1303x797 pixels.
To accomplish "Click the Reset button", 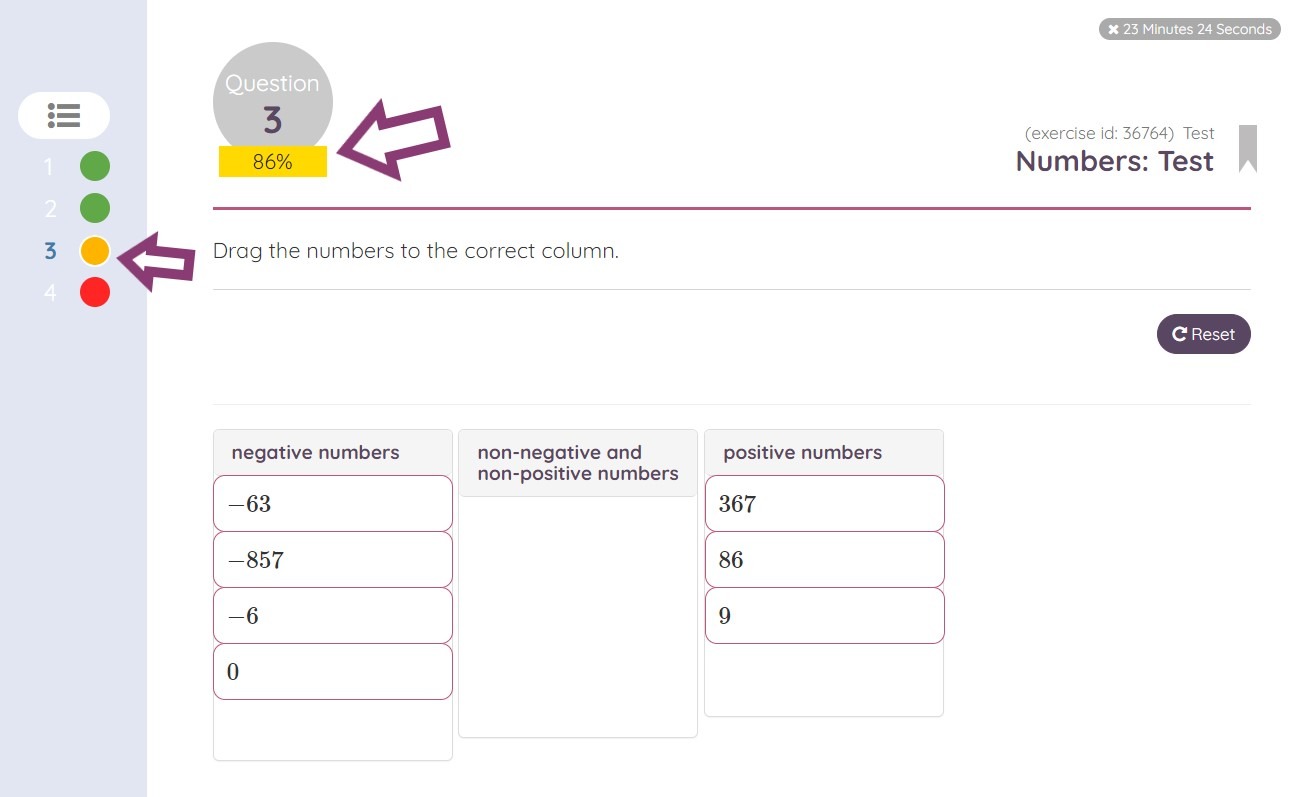I will pyautogui.click(x=1204, y=334).
